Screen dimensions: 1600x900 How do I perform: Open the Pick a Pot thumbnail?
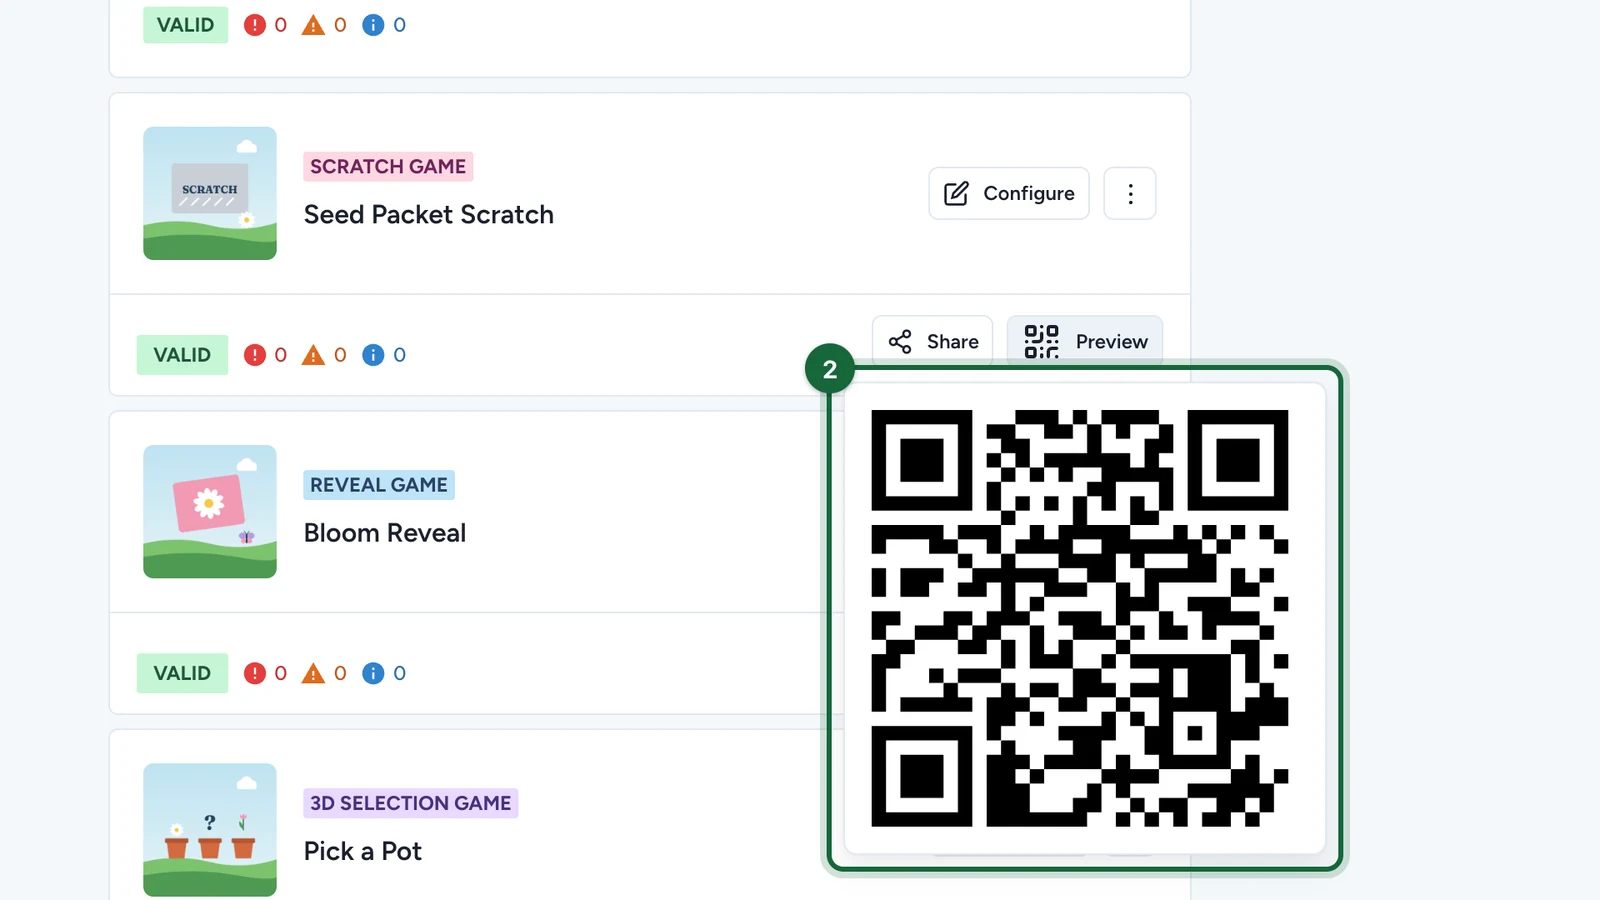(210, 830)
